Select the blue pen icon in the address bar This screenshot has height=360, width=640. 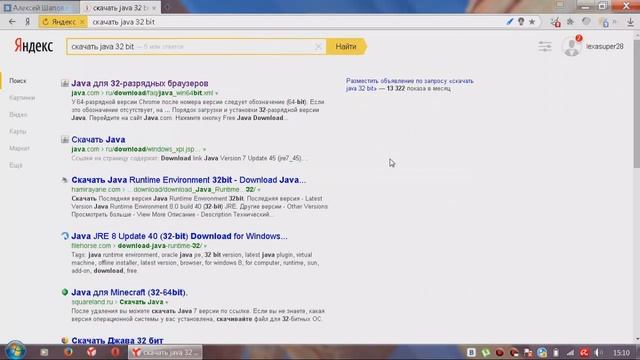[x=509, y=22]
